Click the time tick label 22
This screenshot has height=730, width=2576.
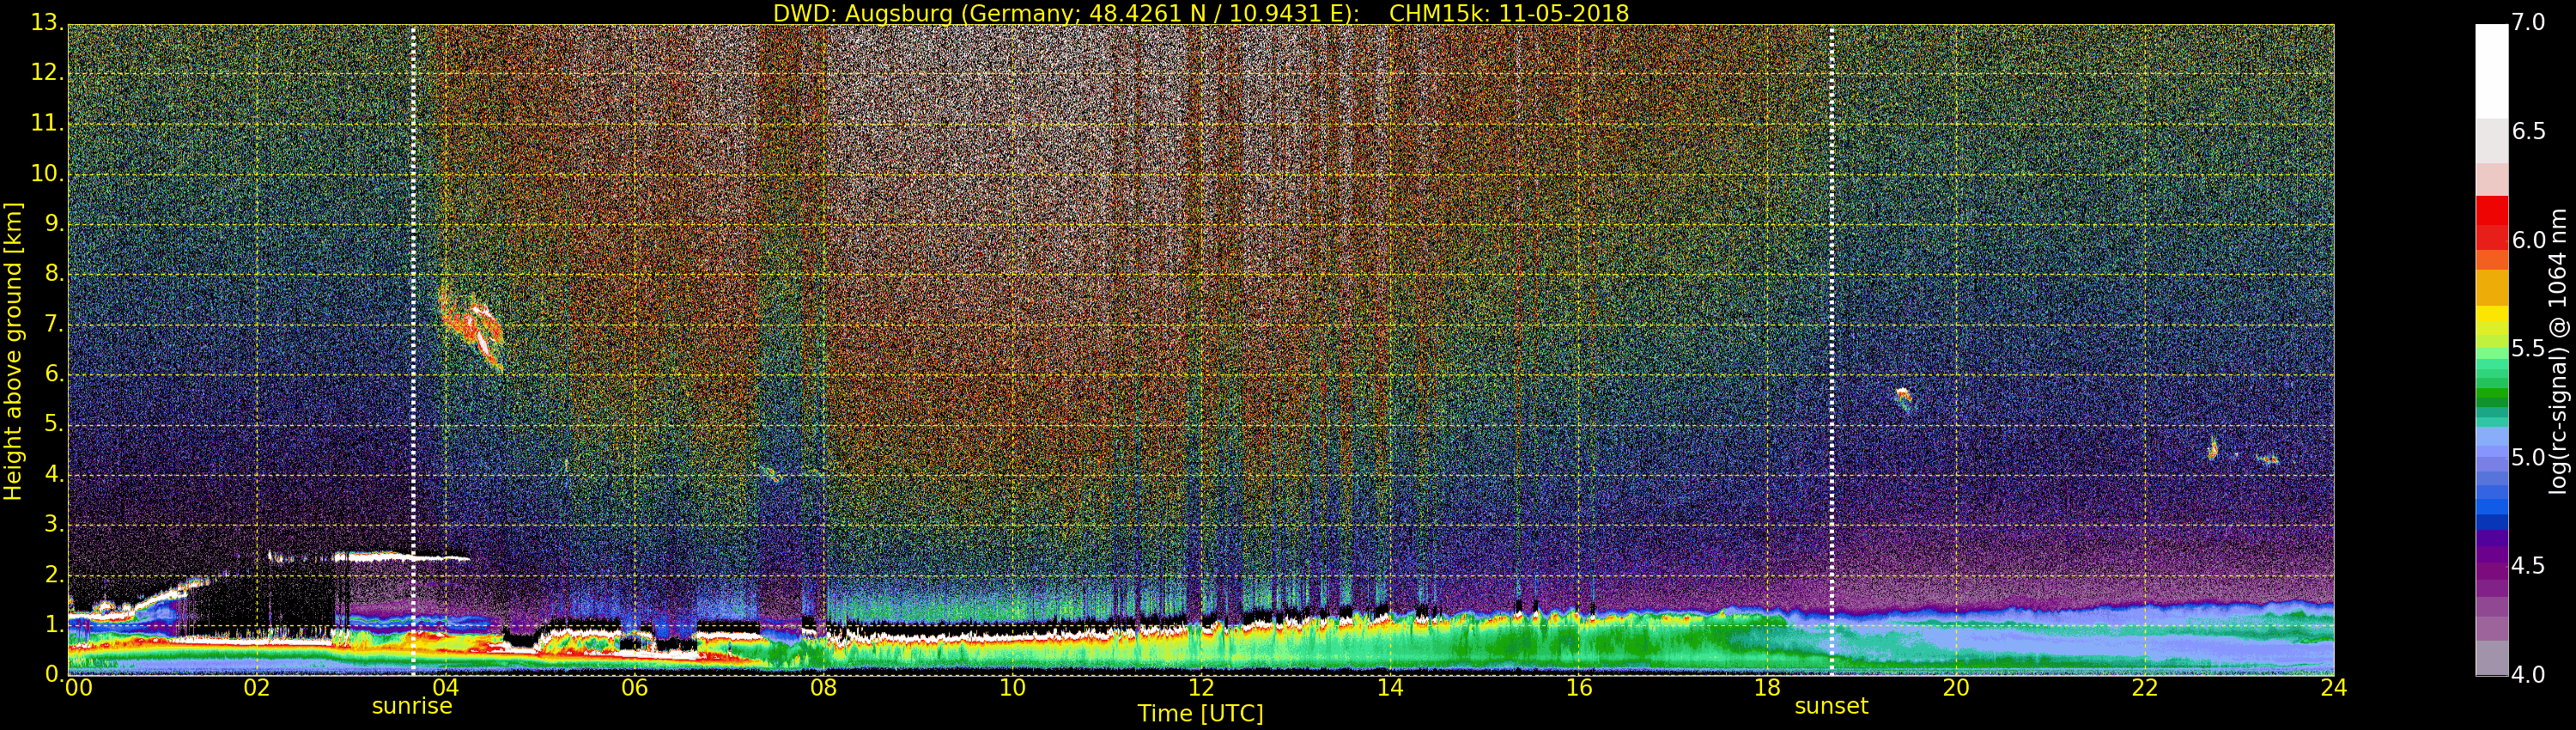2145,687
